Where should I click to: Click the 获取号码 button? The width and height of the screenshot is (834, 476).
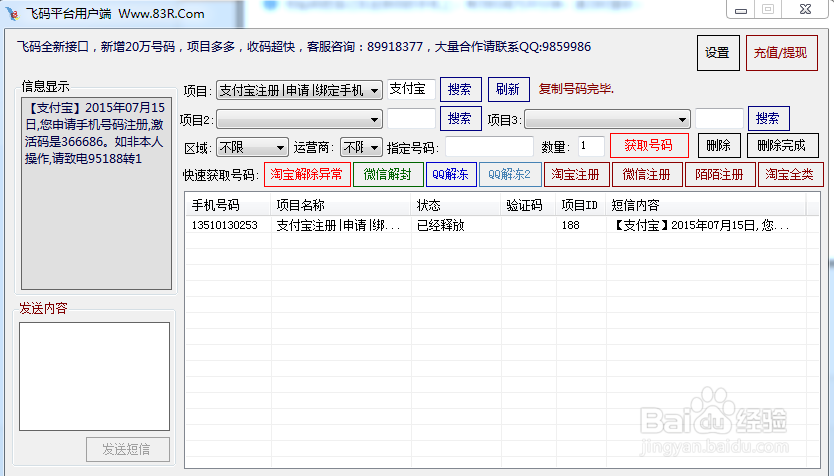(649, 145)
